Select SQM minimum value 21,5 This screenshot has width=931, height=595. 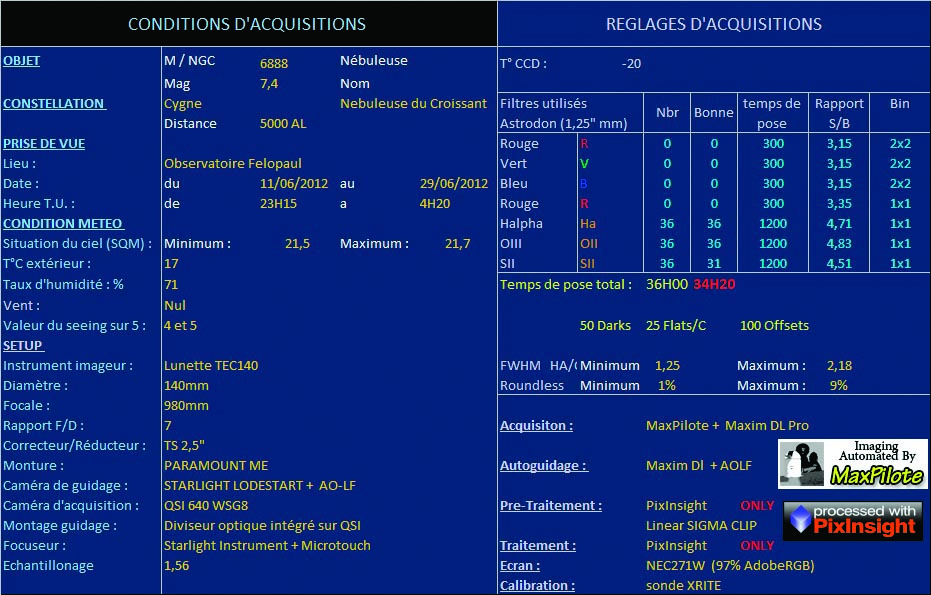[297, 243]
